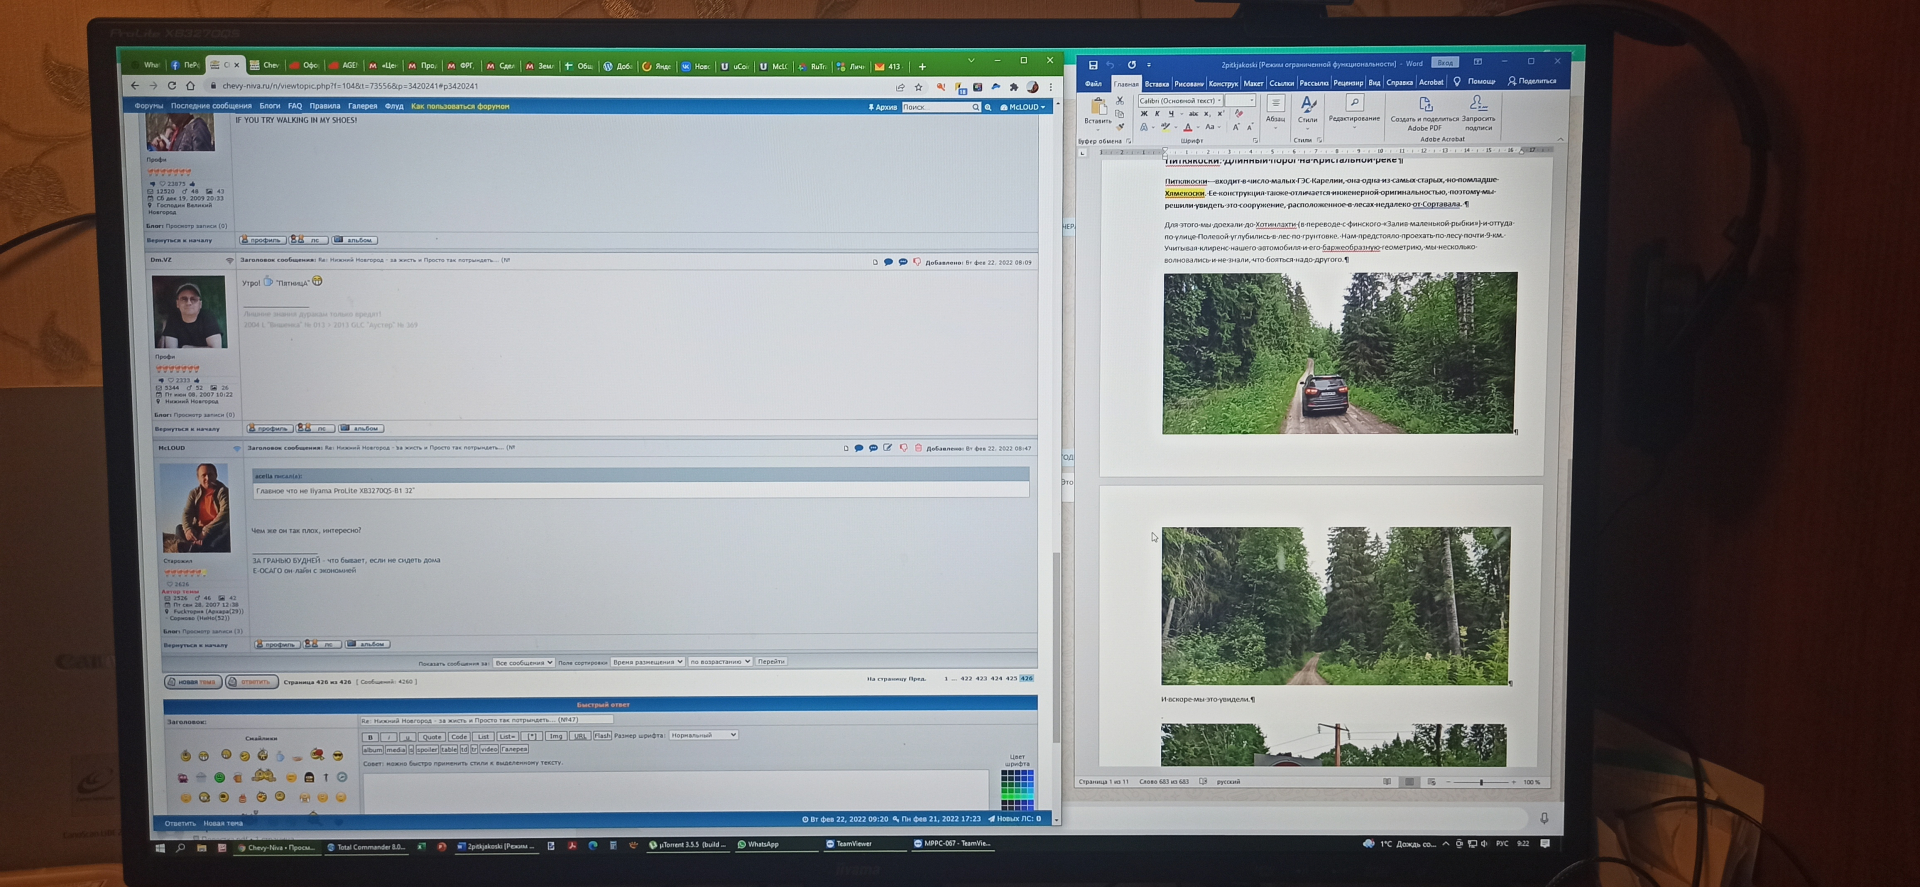
Task: Click the Cut scissors icon in Word
Action: (x=1120, y=101)
